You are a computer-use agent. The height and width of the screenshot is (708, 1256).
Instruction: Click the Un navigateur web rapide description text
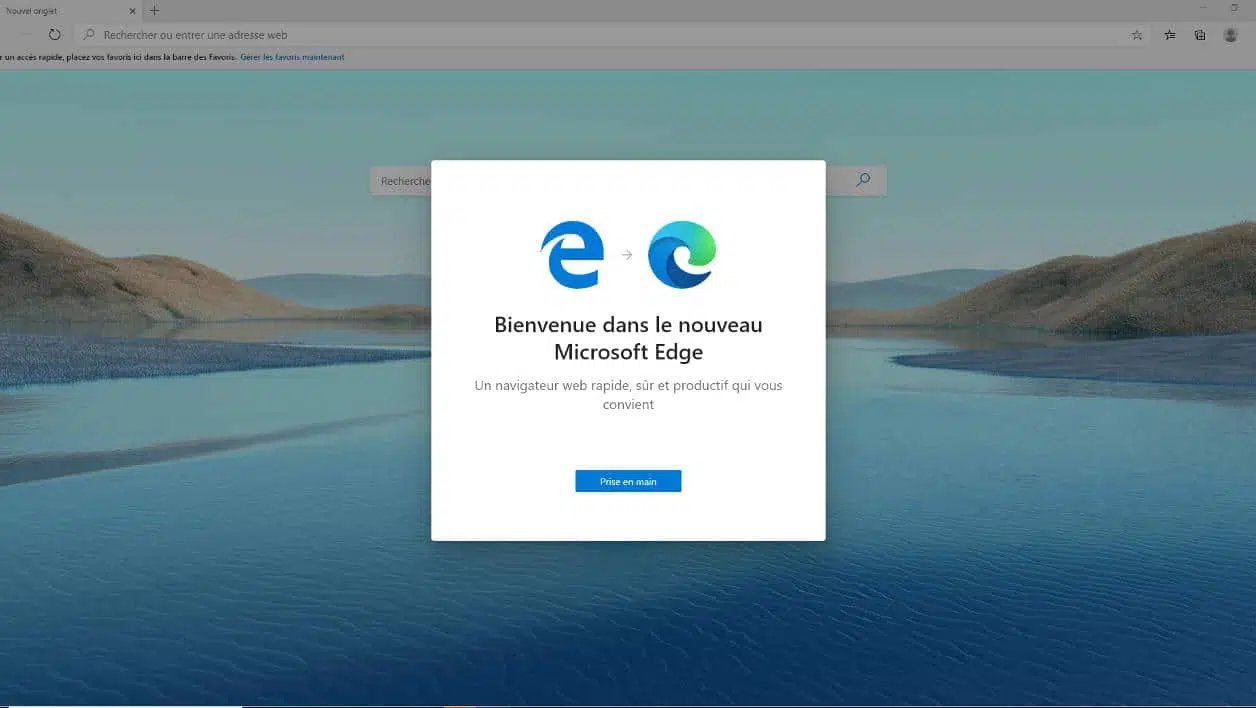[x=628, y=395]
